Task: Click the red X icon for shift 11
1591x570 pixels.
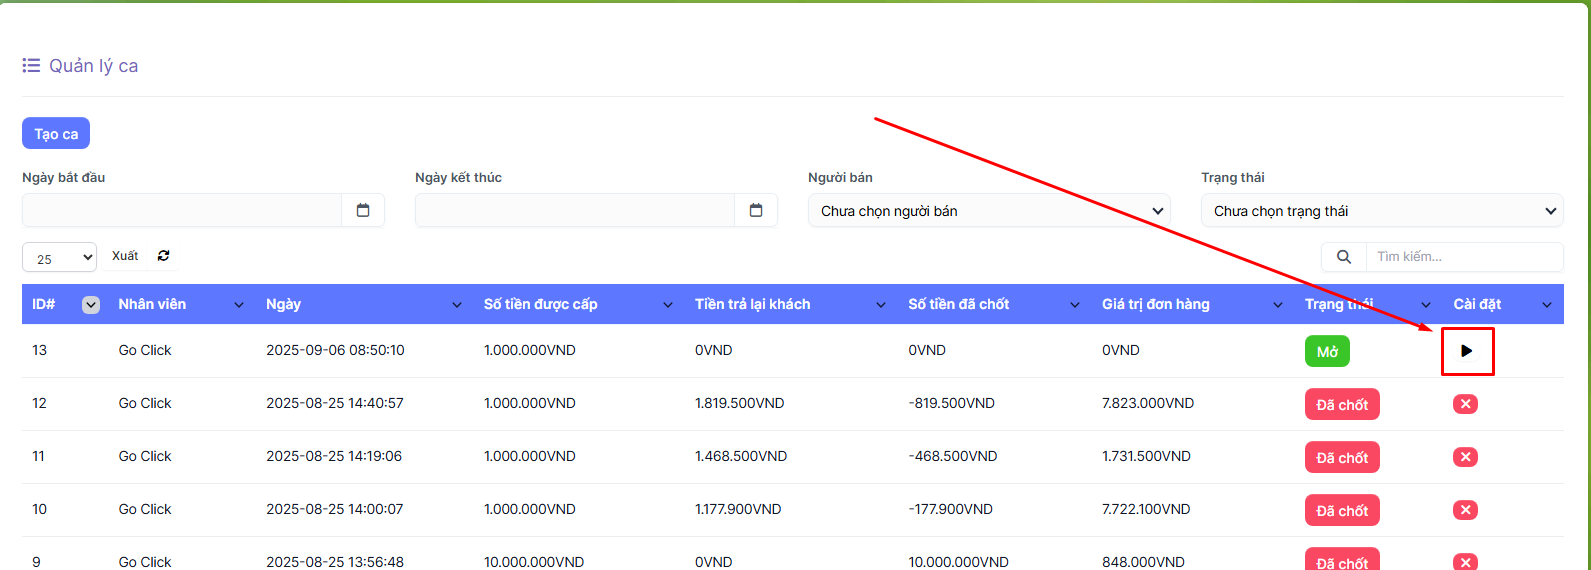Action: click(x=1465, y=457)
